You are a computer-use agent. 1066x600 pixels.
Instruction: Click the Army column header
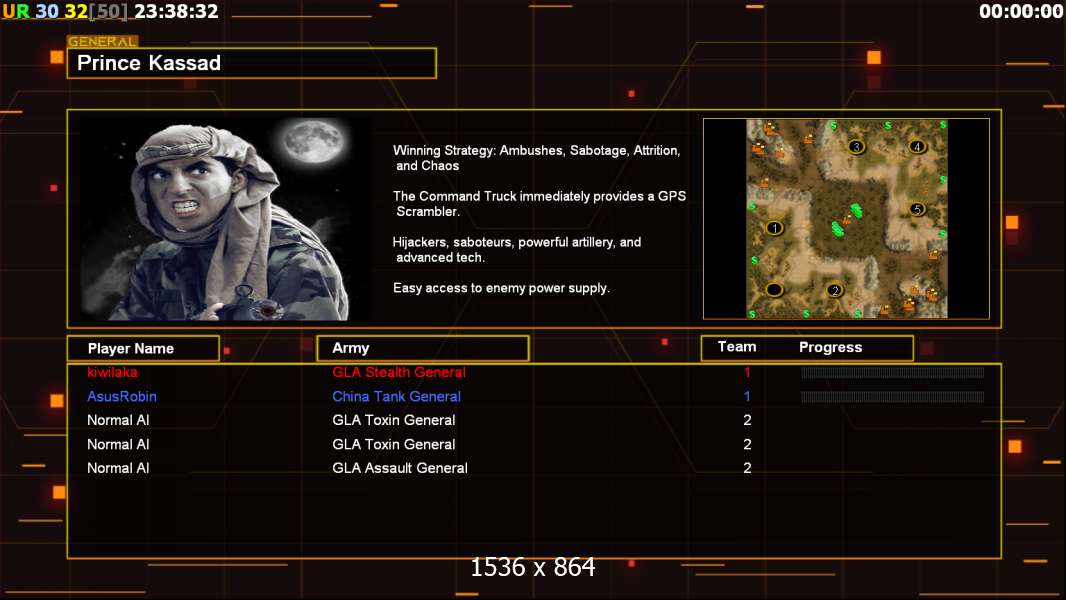423,348
